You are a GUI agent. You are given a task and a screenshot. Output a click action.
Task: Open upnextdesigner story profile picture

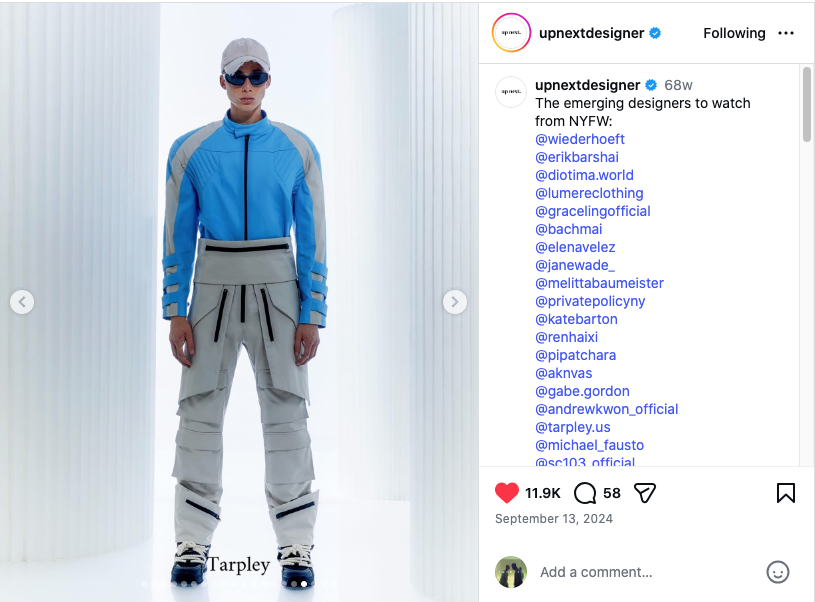click(x=511, y=33)
